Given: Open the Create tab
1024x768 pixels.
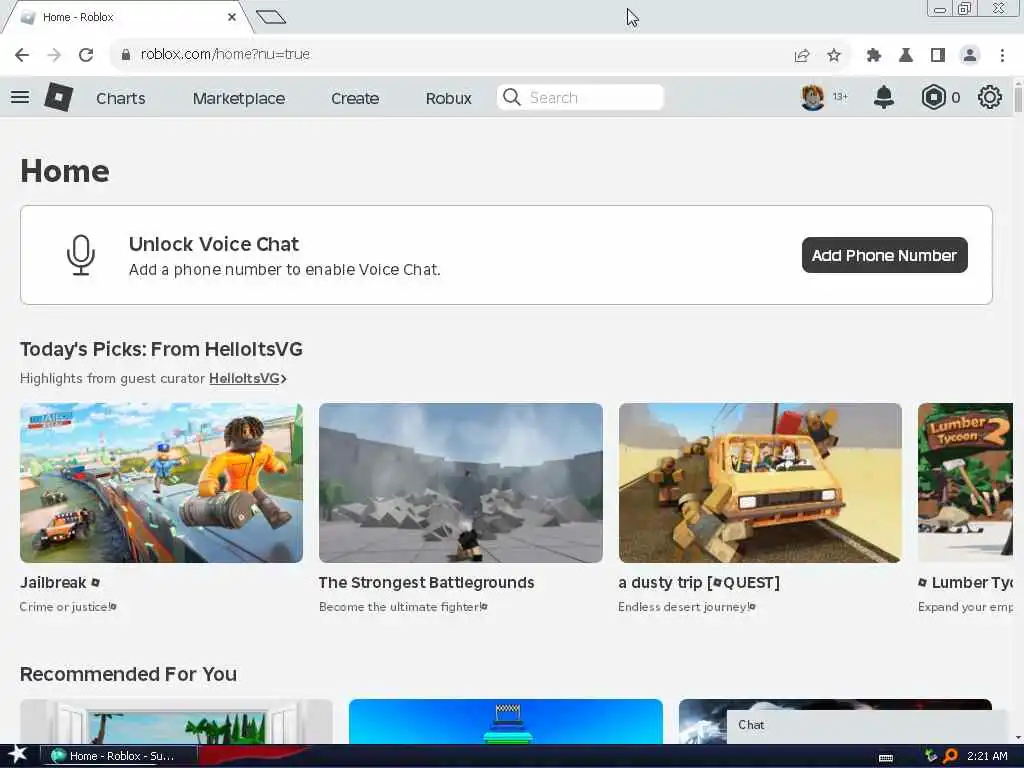Looking at the screenshot, I should coord(355,98).
